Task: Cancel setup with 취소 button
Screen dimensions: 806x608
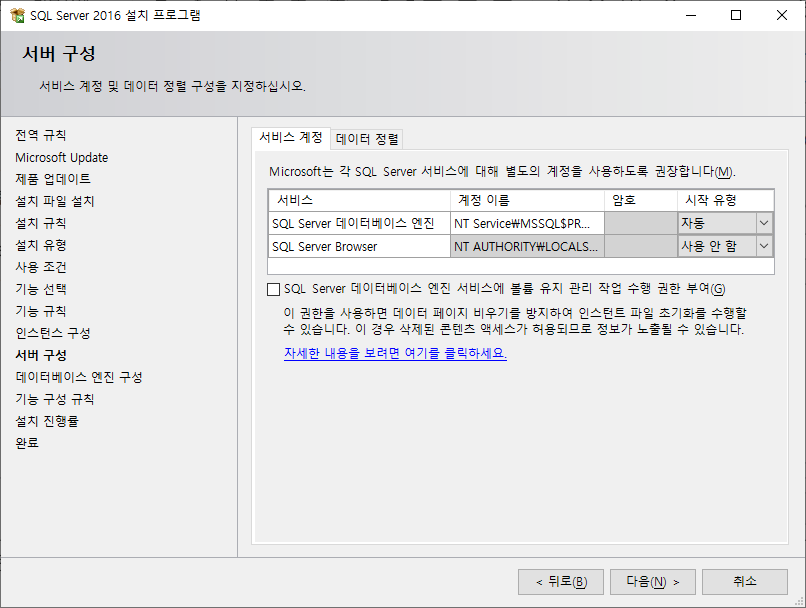Action: (x=745, y=582)
